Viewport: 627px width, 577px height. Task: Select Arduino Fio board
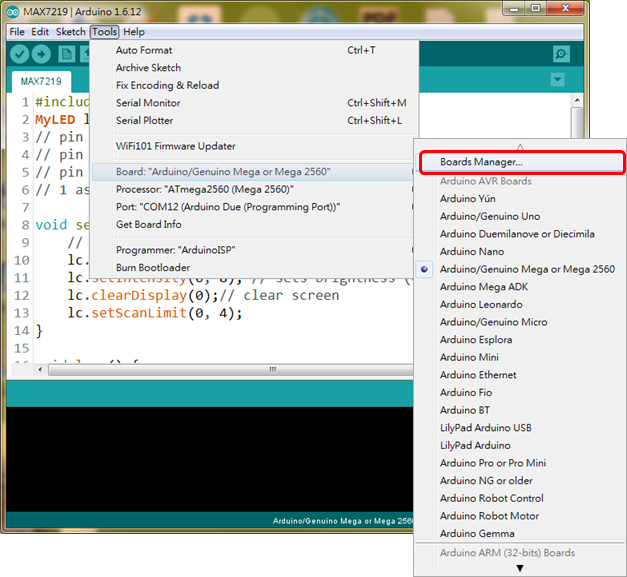click(x=520, y=393)
